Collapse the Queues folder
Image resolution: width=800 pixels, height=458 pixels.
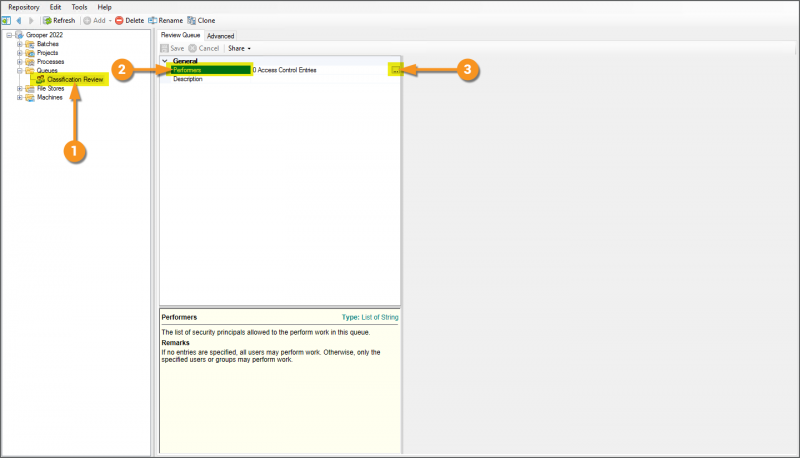pos(19,71)
